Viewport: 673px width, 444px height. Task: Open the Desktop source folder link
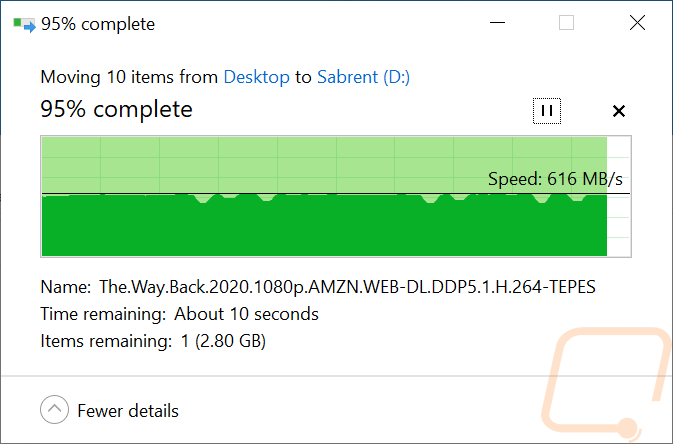pyautogui.click(x=256, y=77)
